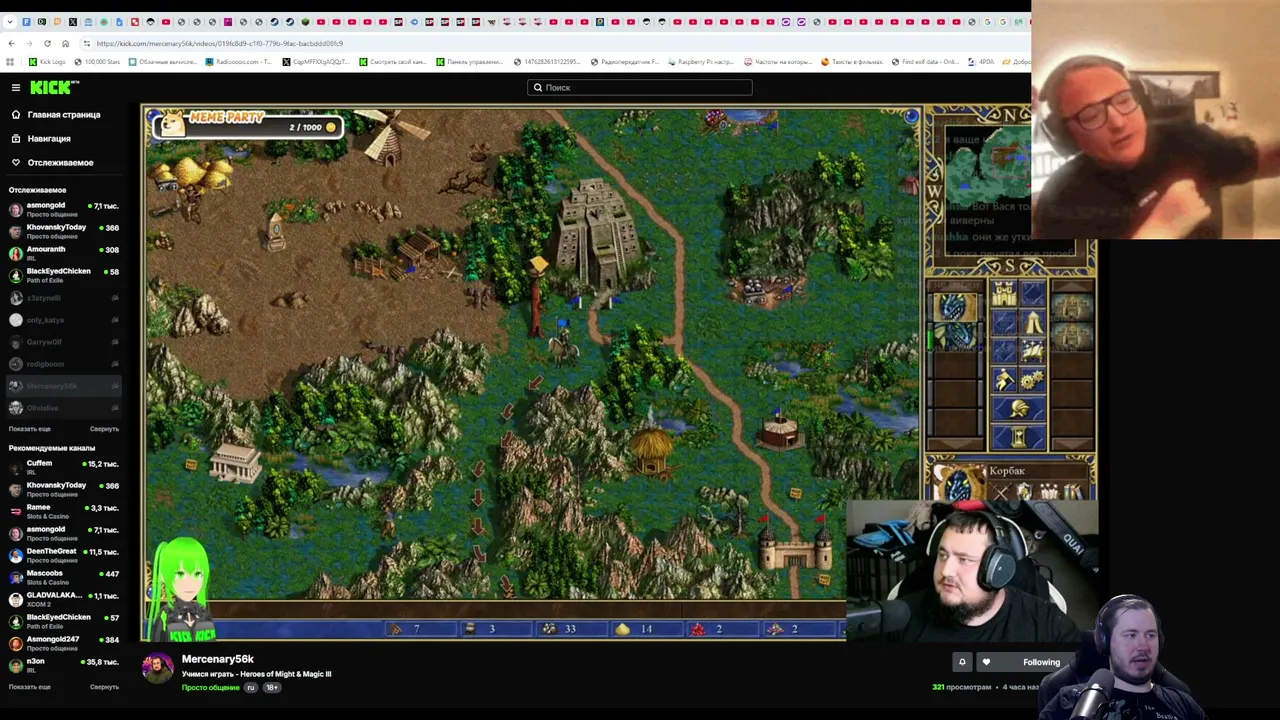Click browser forward arrow
The height and width of the screenshot is (720, 1280).
pyautogui.click(x=29, y=43)
